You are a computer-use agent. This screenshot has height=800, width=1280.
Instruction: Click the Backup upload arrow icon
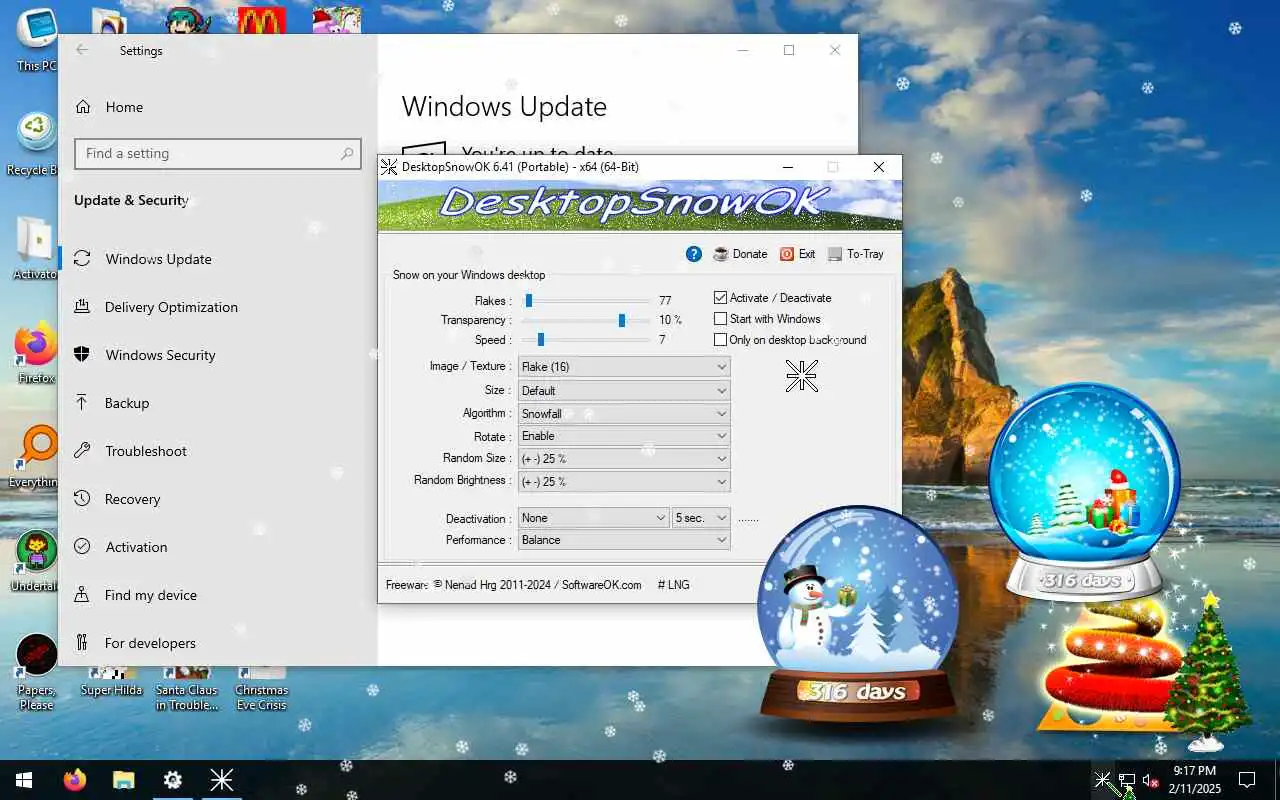tap(83, 403)
